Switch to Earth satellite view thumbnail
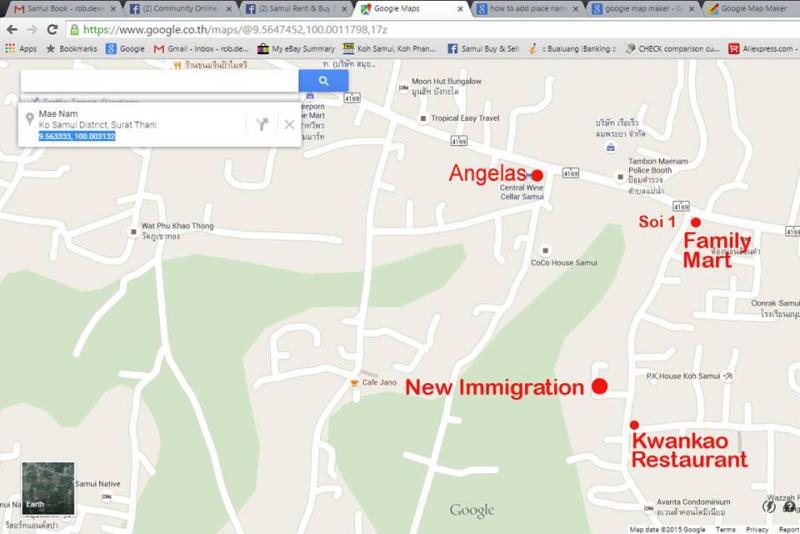Image resolution: width=800 pixels, height=534 pixels. pyautogui.click(x=48, y=488)
